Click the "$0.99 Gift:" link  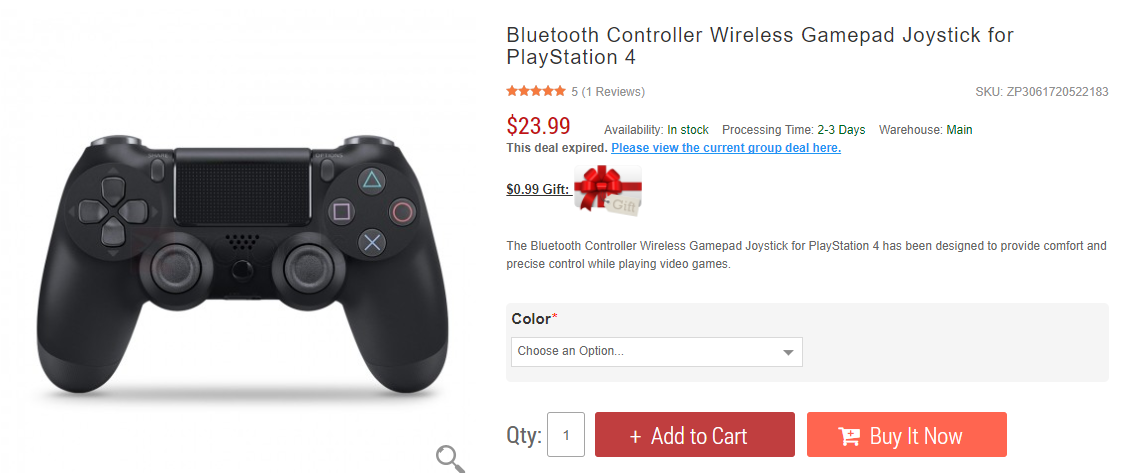pyautogui.click(x=538, y=189)
